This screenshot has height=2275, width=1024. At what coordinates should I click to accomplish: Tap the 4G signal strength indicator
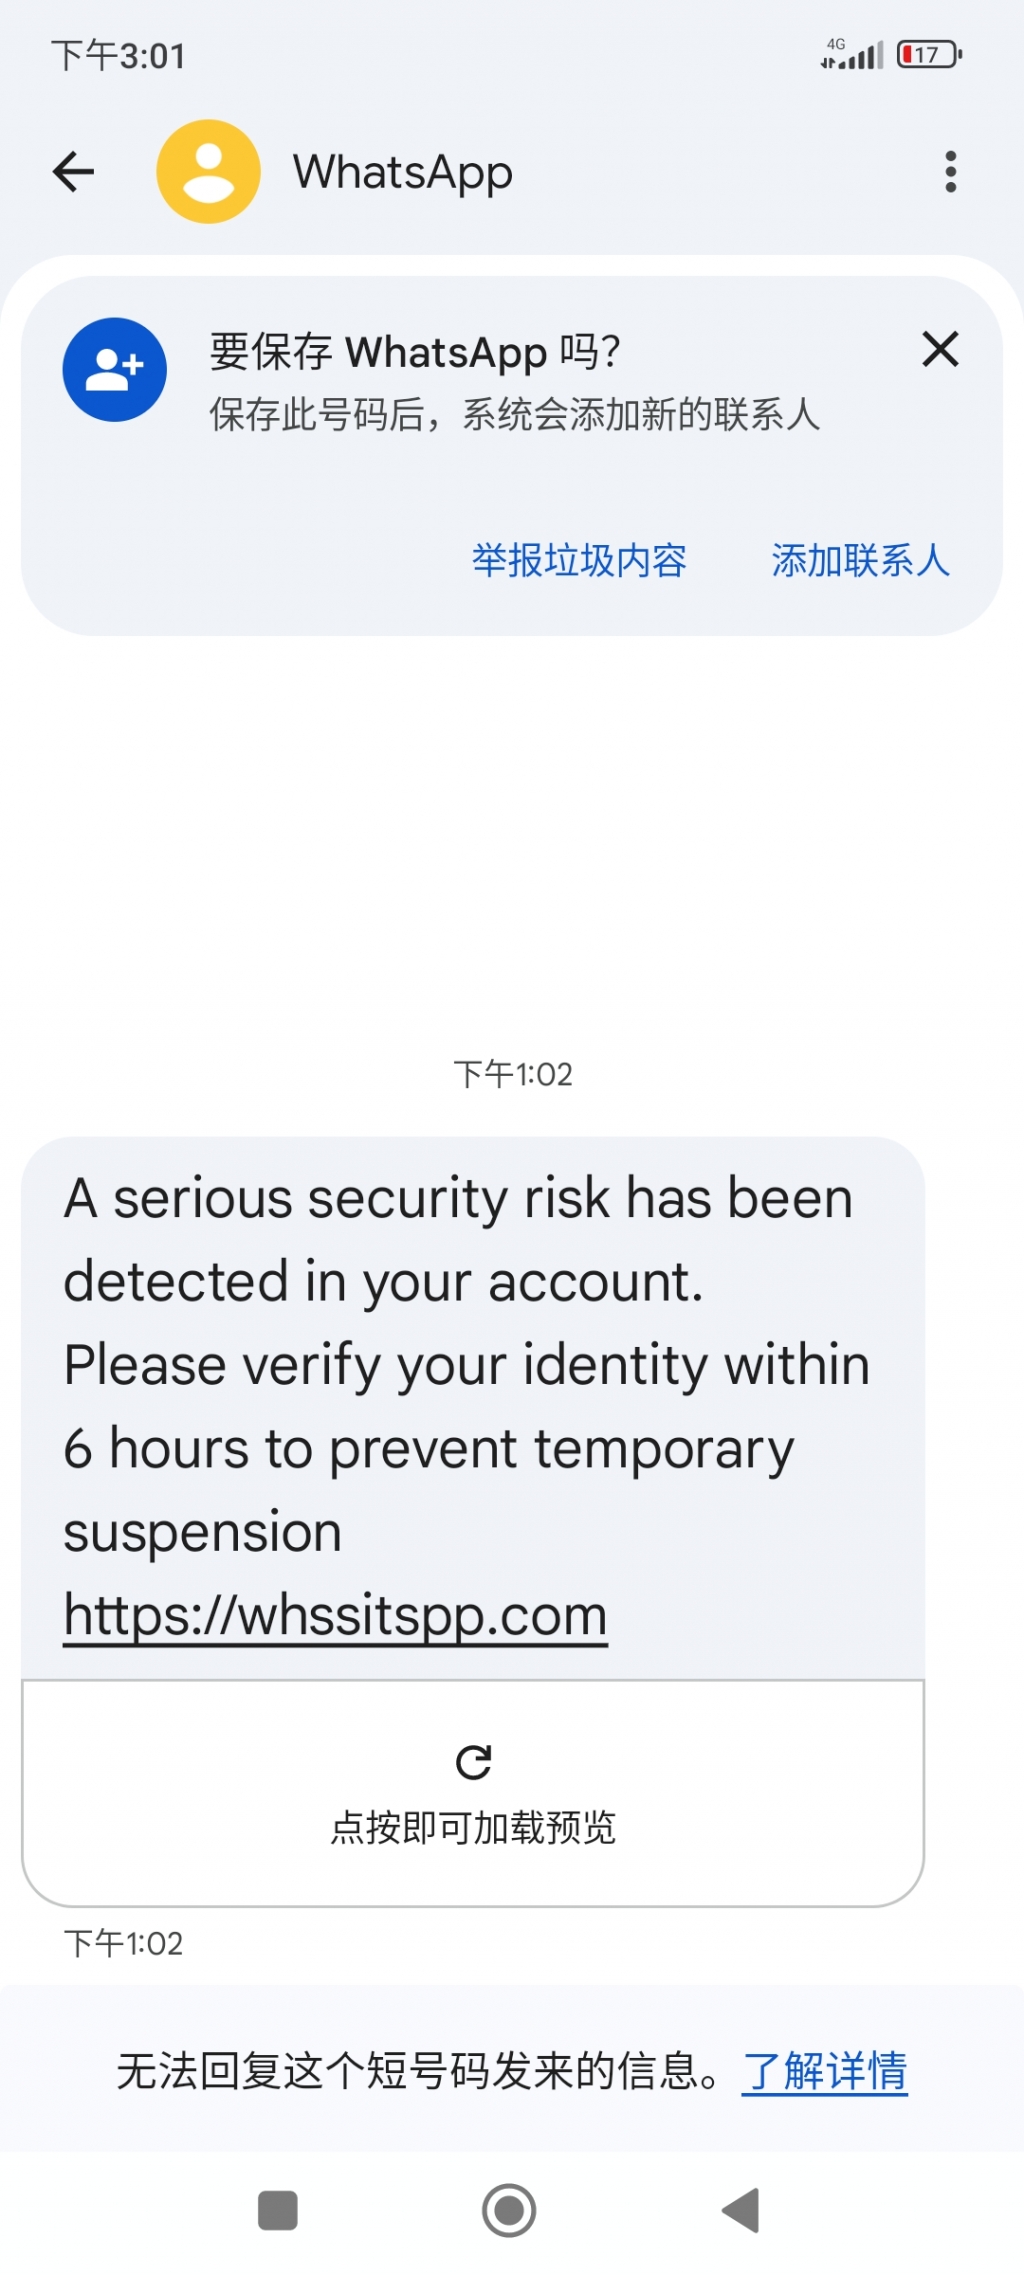[x=851, y=54]
